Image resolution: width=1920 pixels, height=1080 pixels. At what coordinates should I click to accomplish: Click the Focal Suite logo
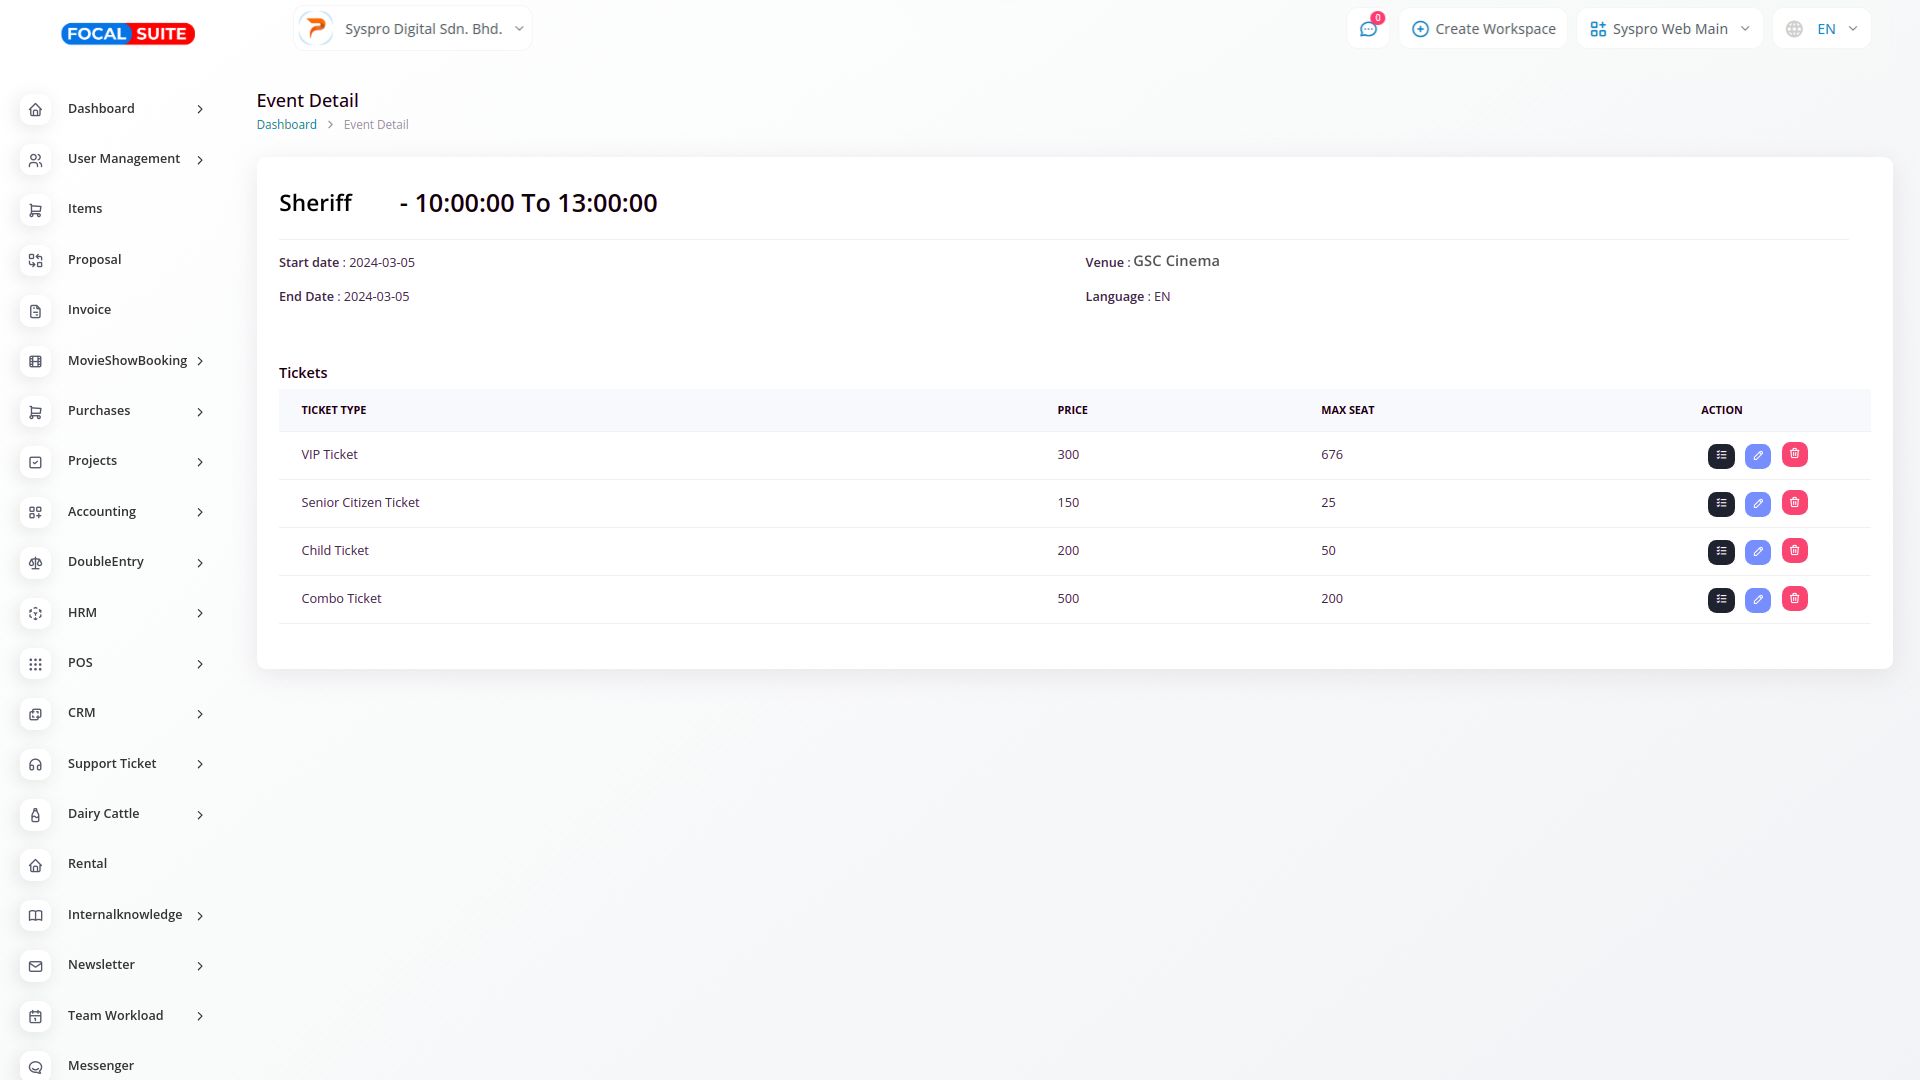pos(128,34)
